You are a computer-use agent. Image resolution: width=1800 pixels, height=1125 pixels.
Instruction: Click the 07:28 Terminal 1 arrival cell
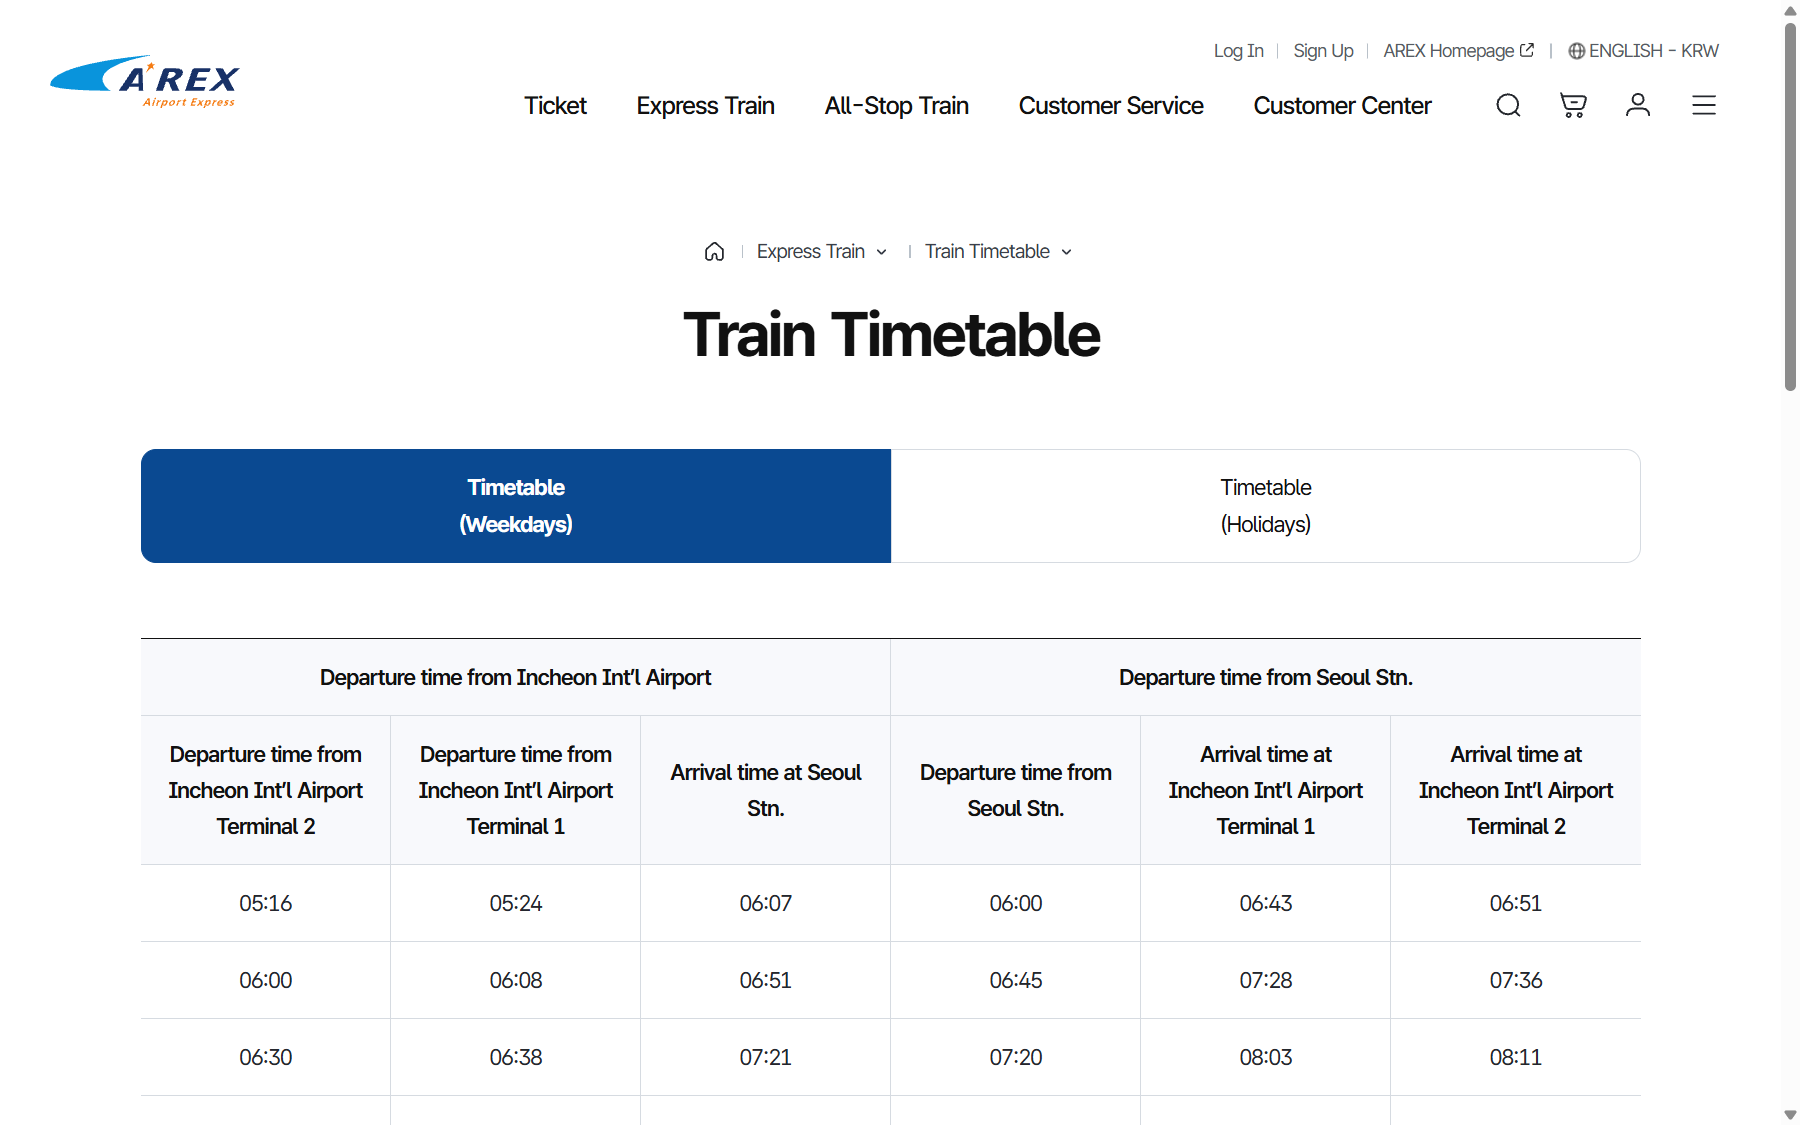(x=1266, y=980)
